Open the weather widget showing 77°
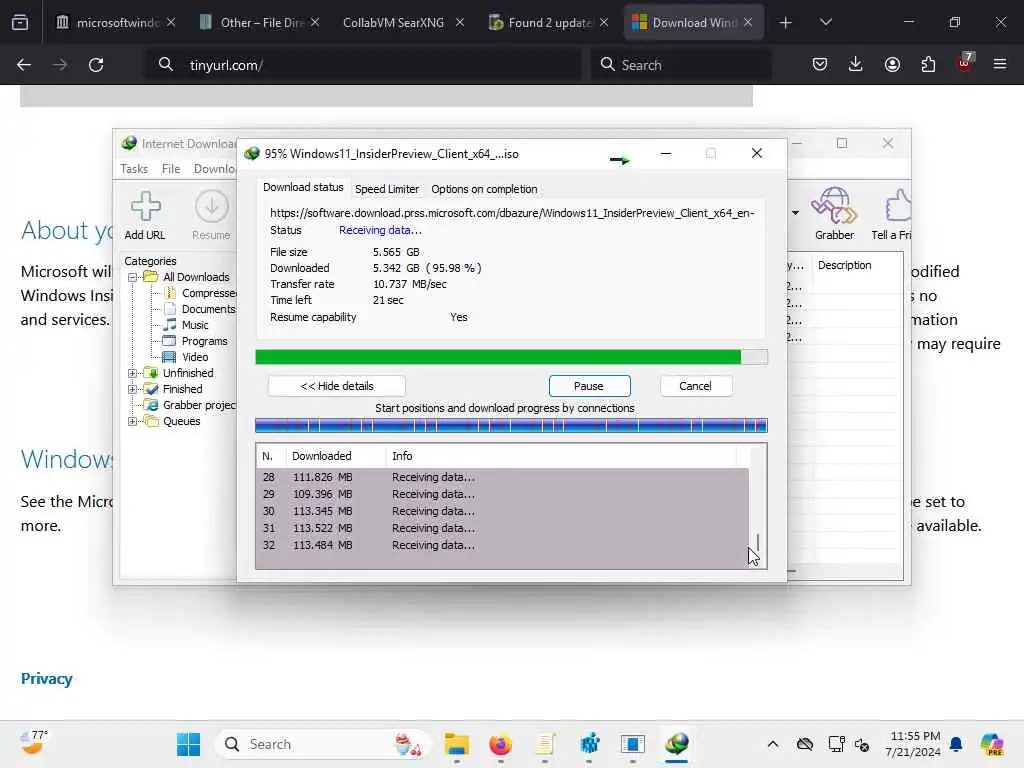Viewport: 1024px width, 768px height. [34, 743]
